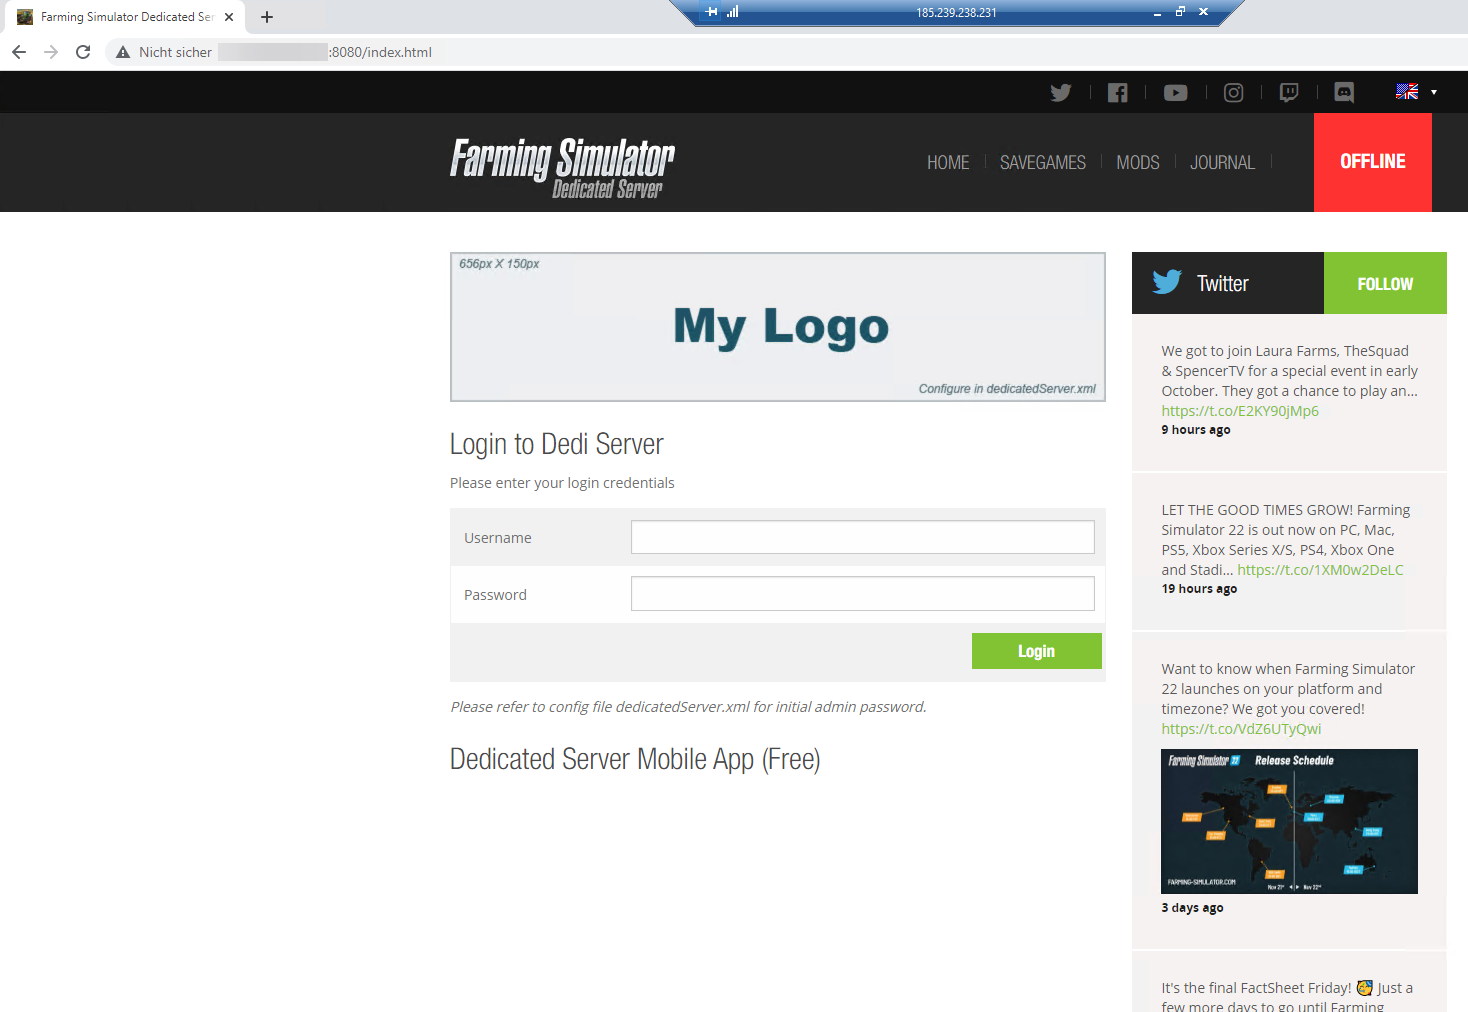Screen dimensions: 1468x1012
Task: Click the dedicatedServer.xml admin password note
Action: click(x=688, y=707)
